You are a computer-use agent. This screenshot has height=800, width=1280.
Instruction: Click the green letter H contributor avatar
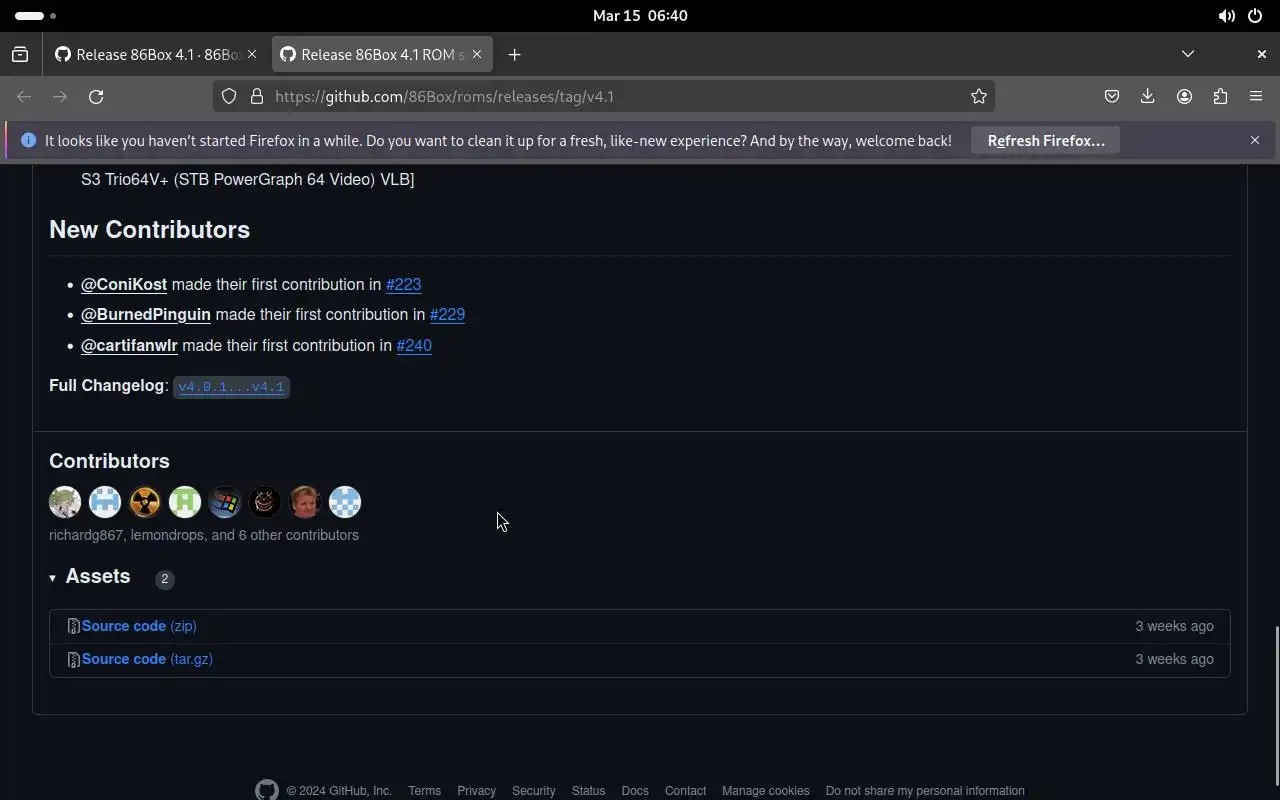[185, 502]
